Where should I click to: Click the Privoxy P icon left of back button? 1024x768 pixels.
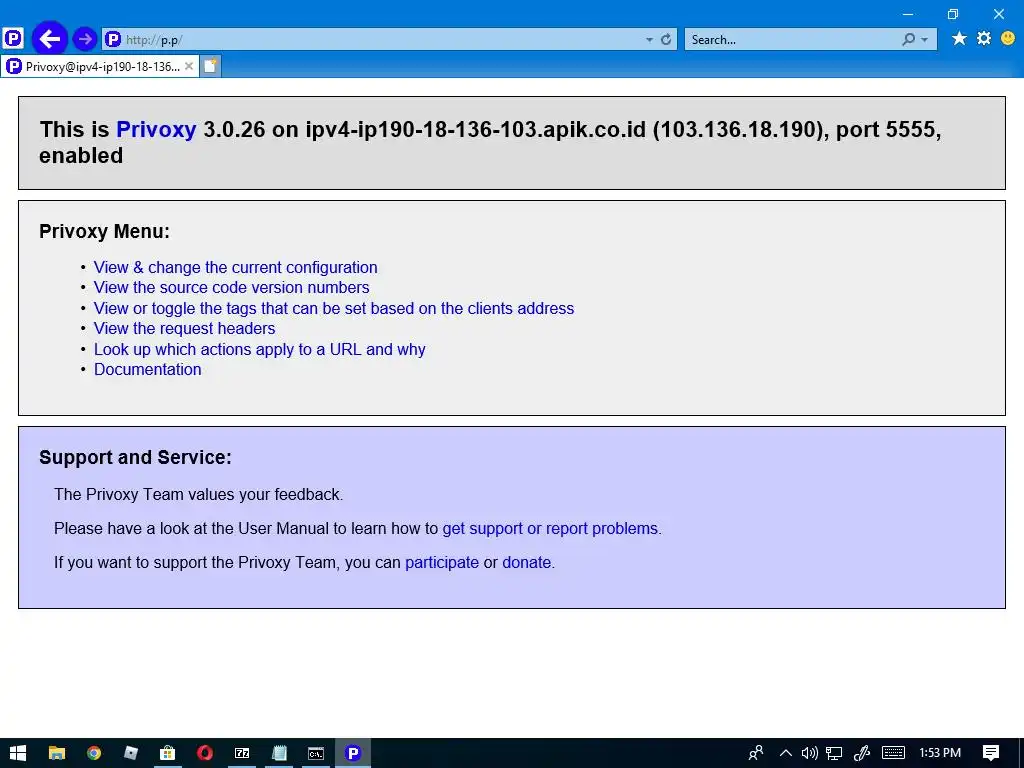coord(13,39)
